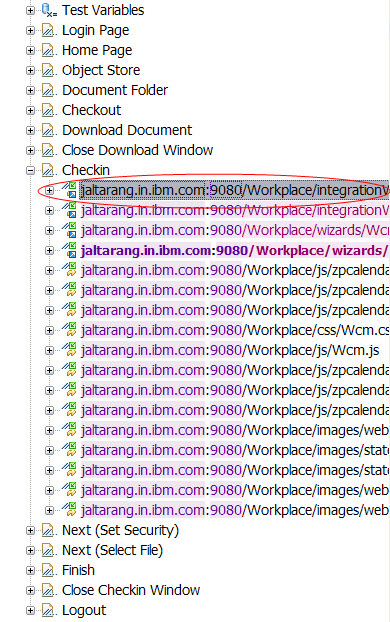Click the Test Variables icon
The height and width of the screenshot is (622, 390).
[49, 10]
